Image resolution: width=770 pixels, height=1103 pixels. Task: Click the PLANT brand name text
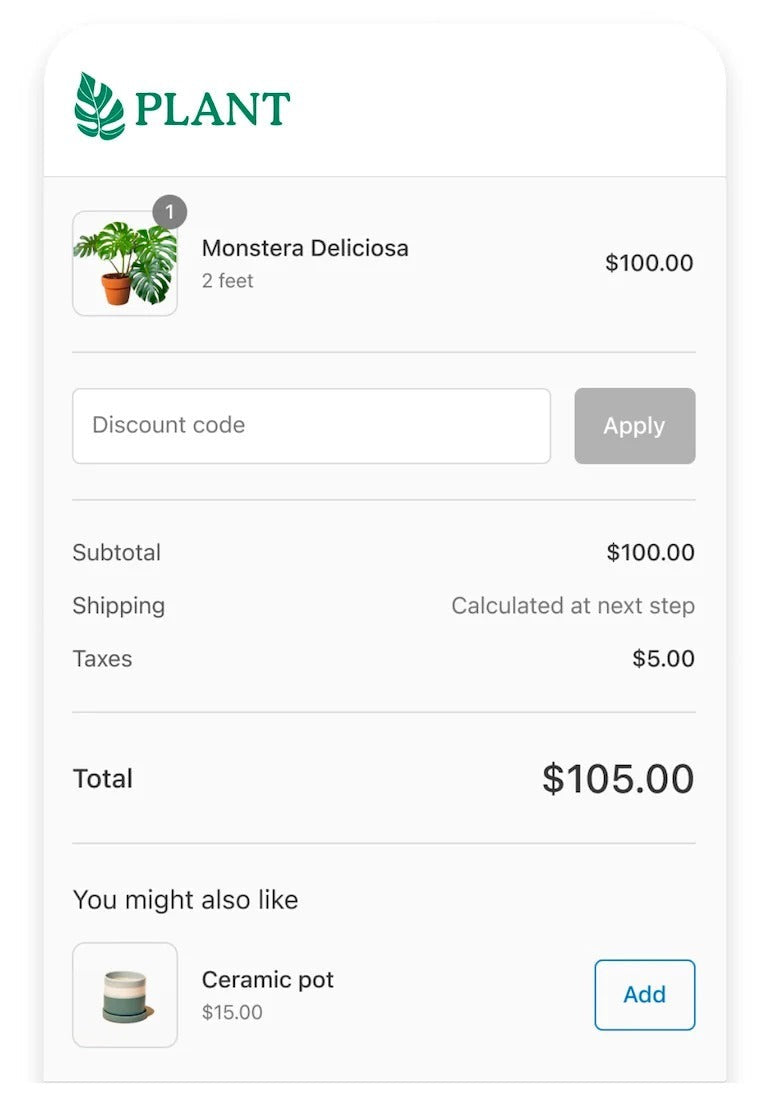click(x=212, y=108)
